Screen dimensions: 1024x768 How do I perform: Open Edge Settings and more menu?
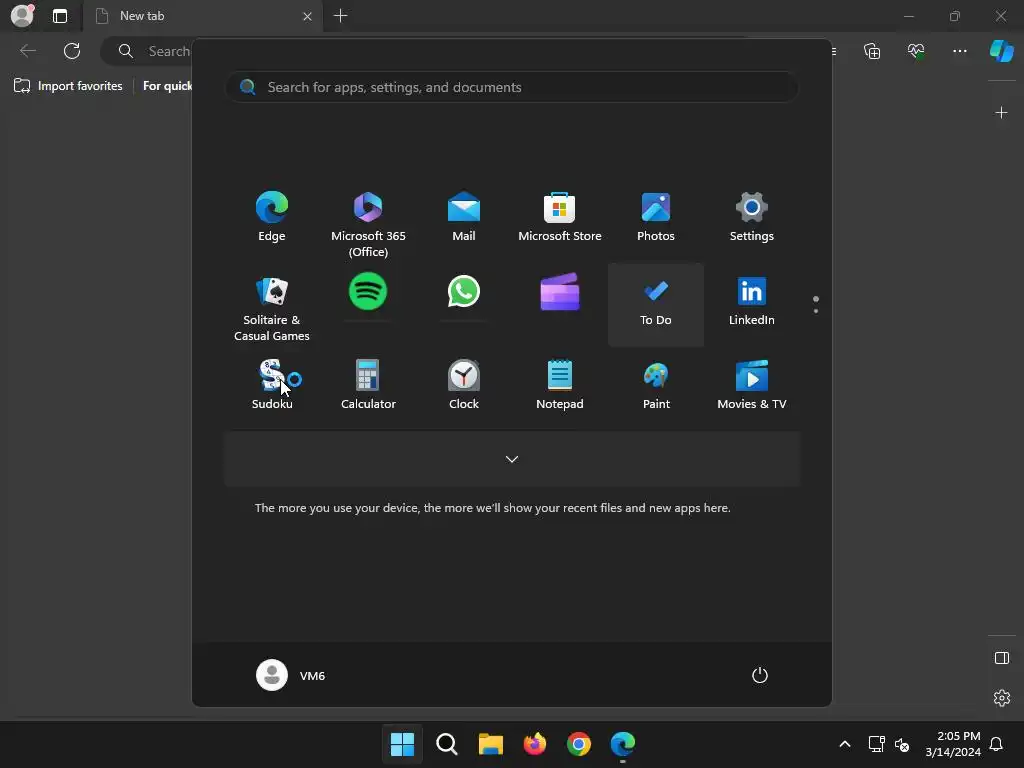click(959, 51)
